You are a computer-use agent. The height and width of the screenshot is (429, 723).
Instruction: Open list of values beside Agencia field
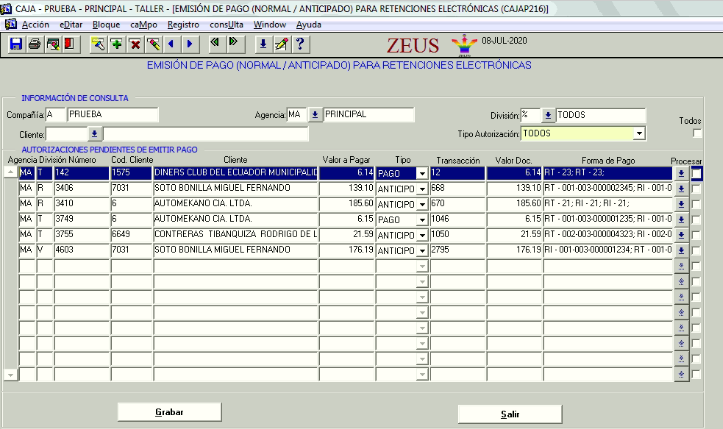point(314,115)
